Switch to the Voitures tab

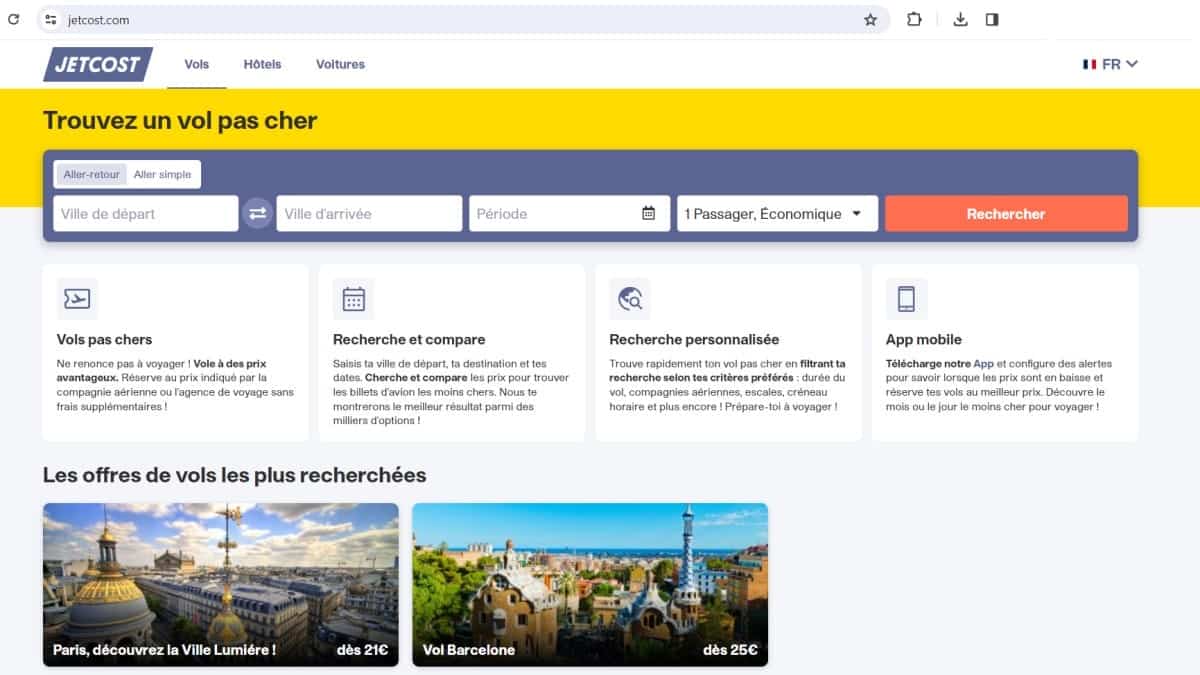click(x=340, y=64)
